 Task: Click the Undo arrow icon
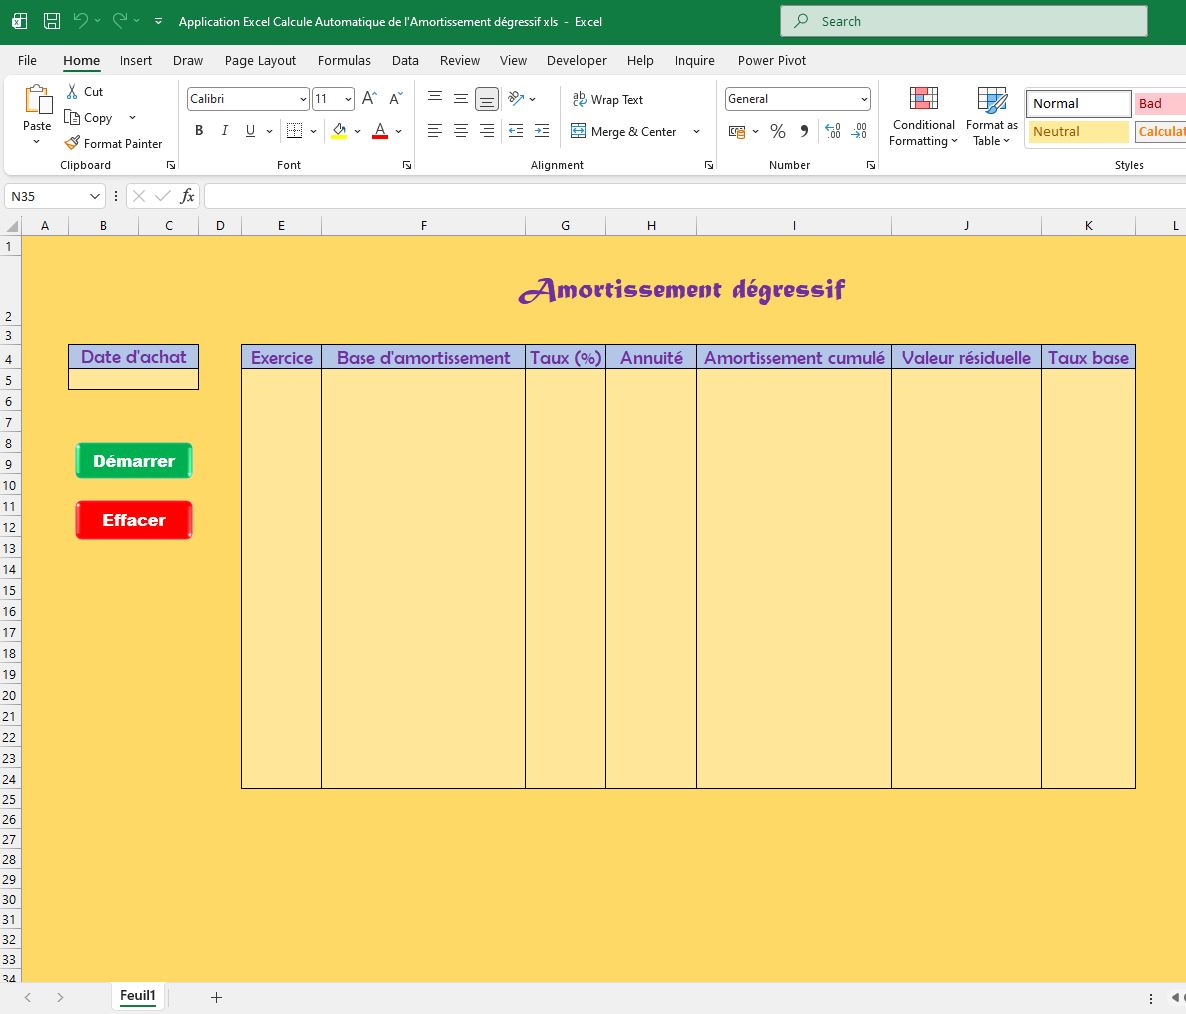(x=80, y=20)
